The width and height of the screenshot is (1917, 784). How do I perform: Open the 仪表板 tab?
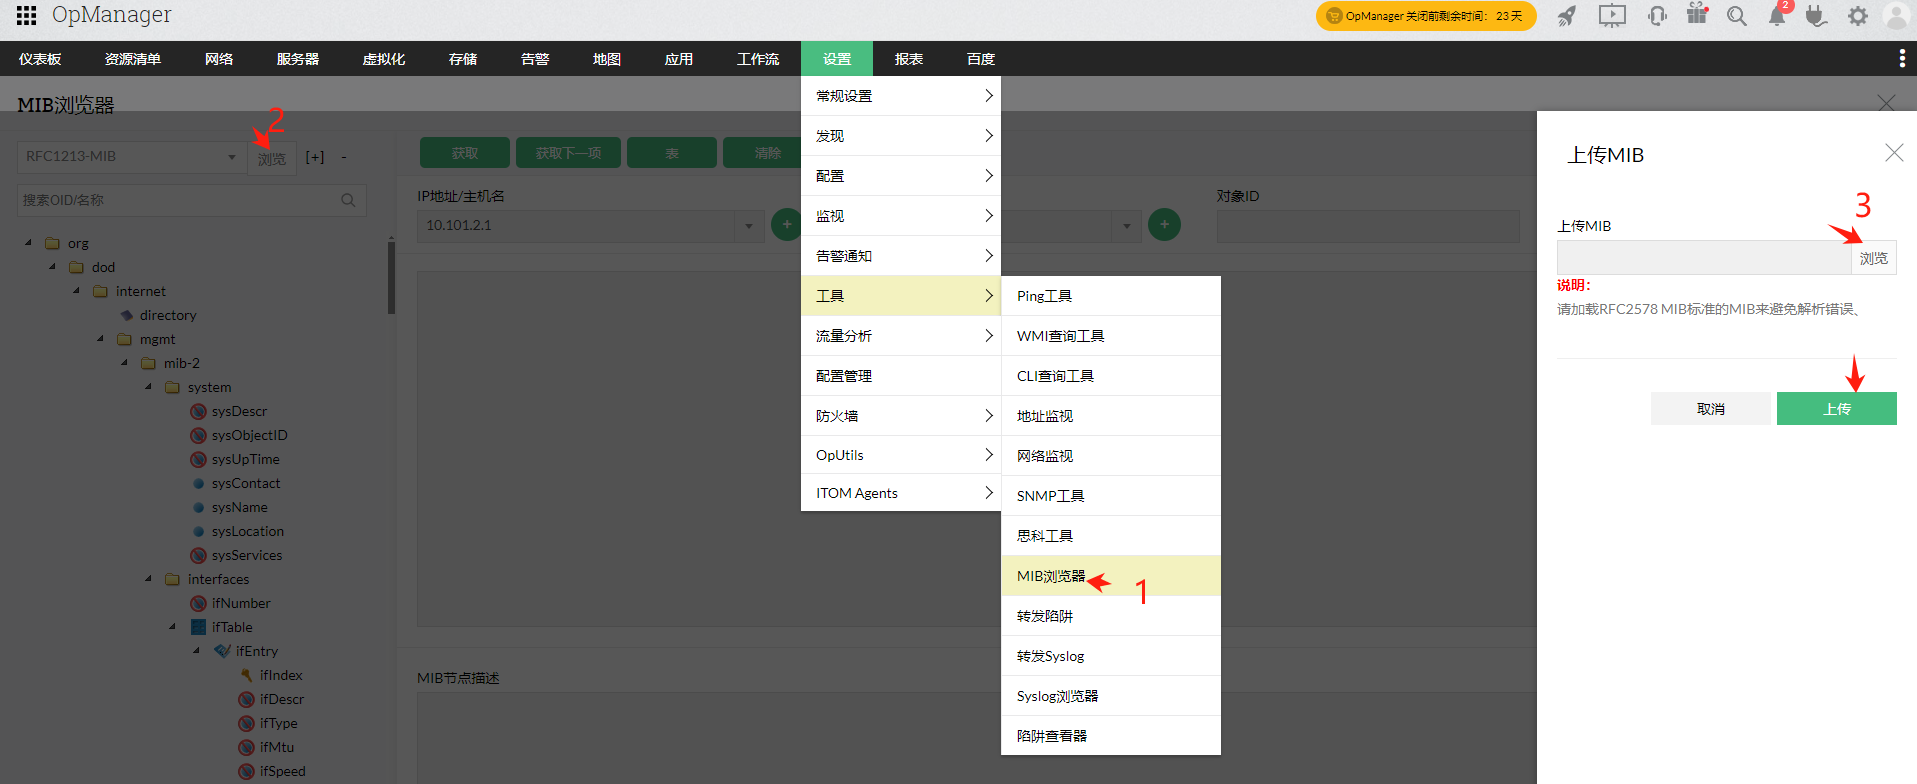(x=40, y=59)
